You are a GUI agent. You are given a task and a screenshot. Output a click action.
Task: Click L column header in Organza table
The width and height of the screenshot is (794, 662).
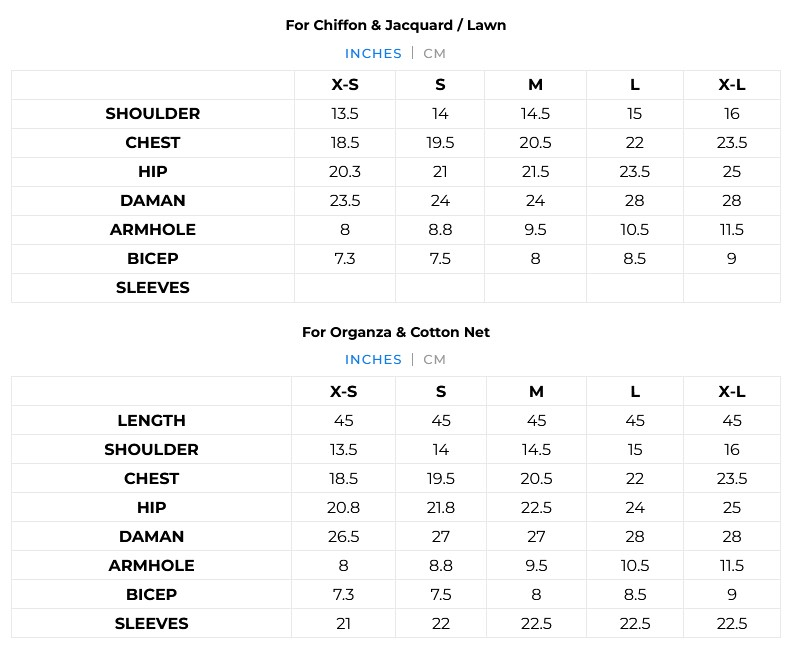[635, 392]
